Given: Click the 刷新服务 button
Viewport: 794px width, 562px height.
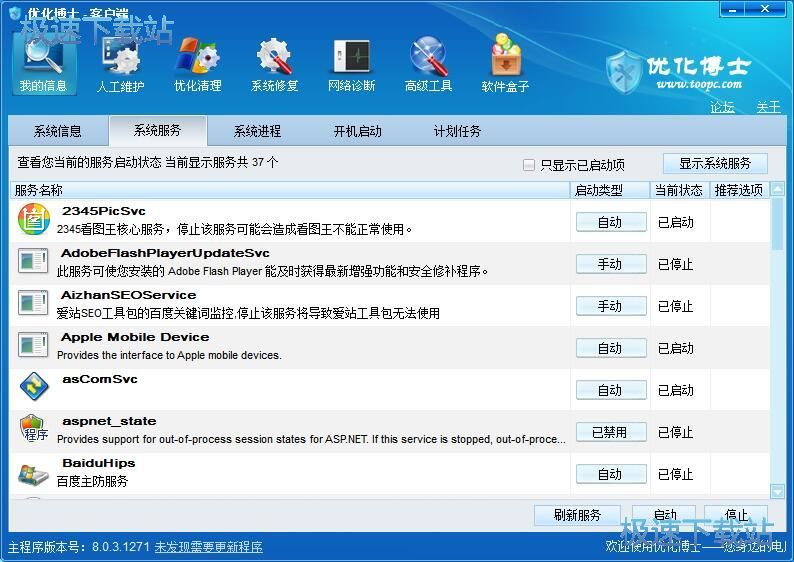Looking at the screenshot, I should coord(577,515).
